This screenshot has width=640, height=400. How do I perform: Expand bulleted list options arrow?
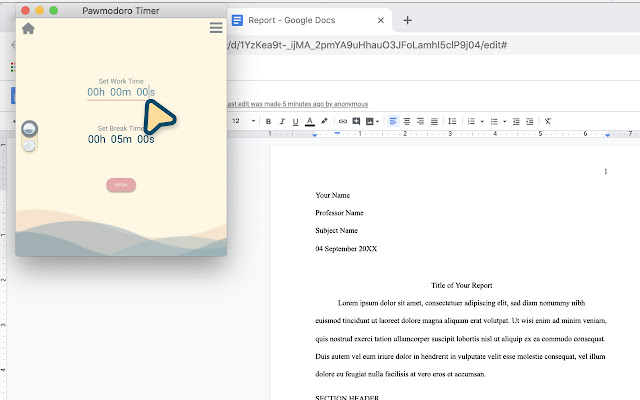point(504,122)
